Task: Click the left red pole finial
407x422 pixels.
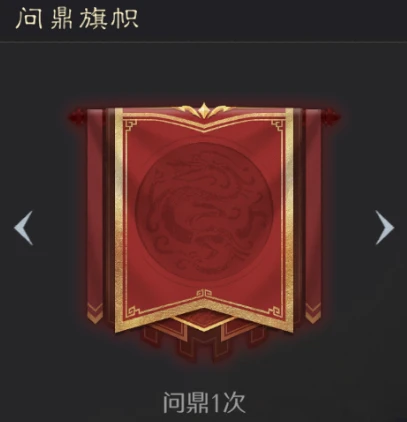Action: (77, 117)
